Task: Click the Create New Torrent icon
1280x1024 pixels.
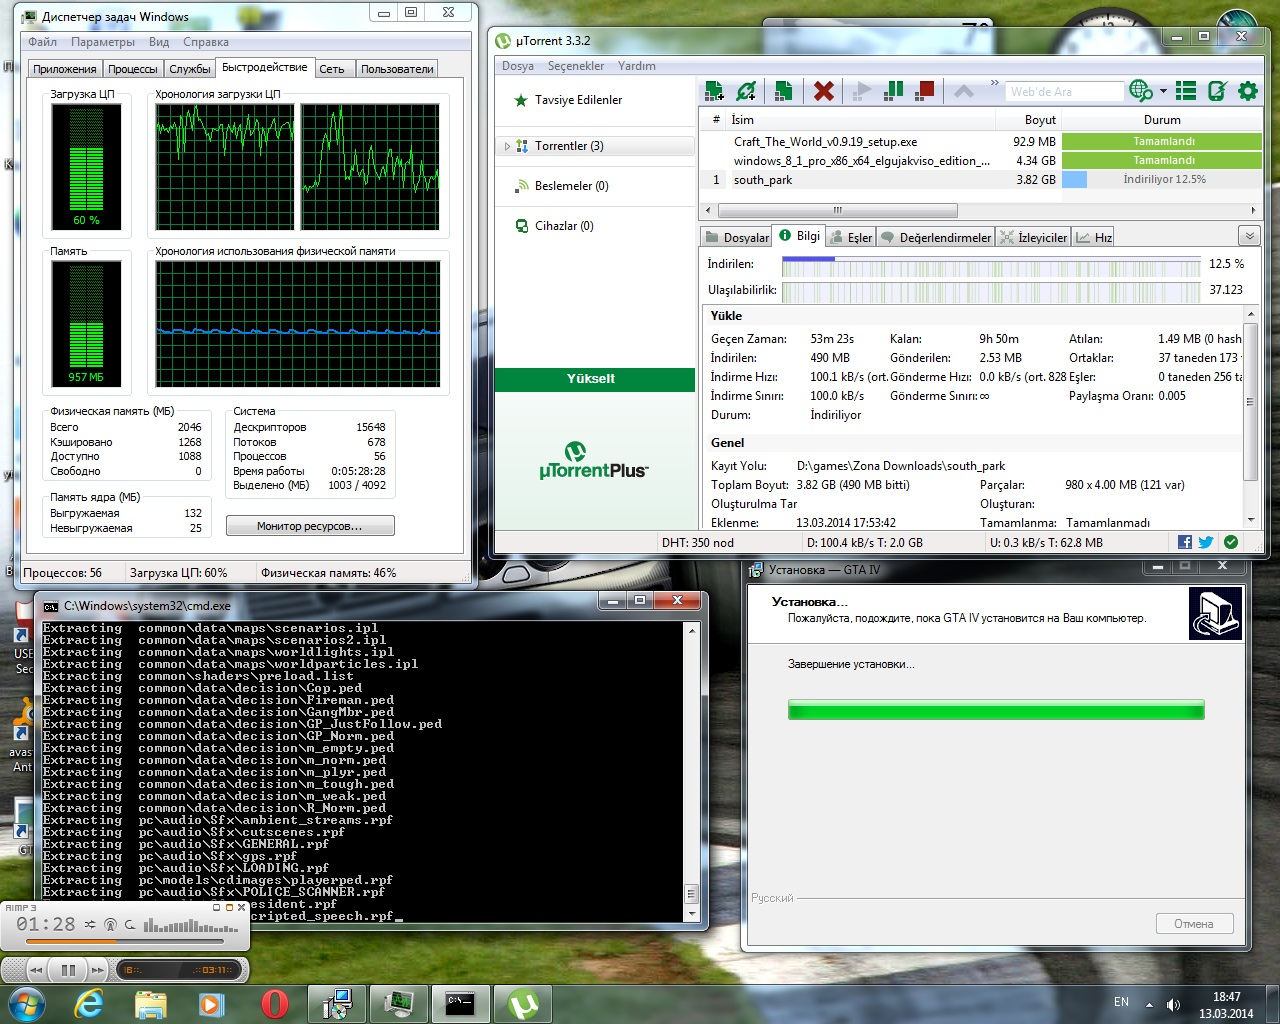Action: click(x=784, y=91)
